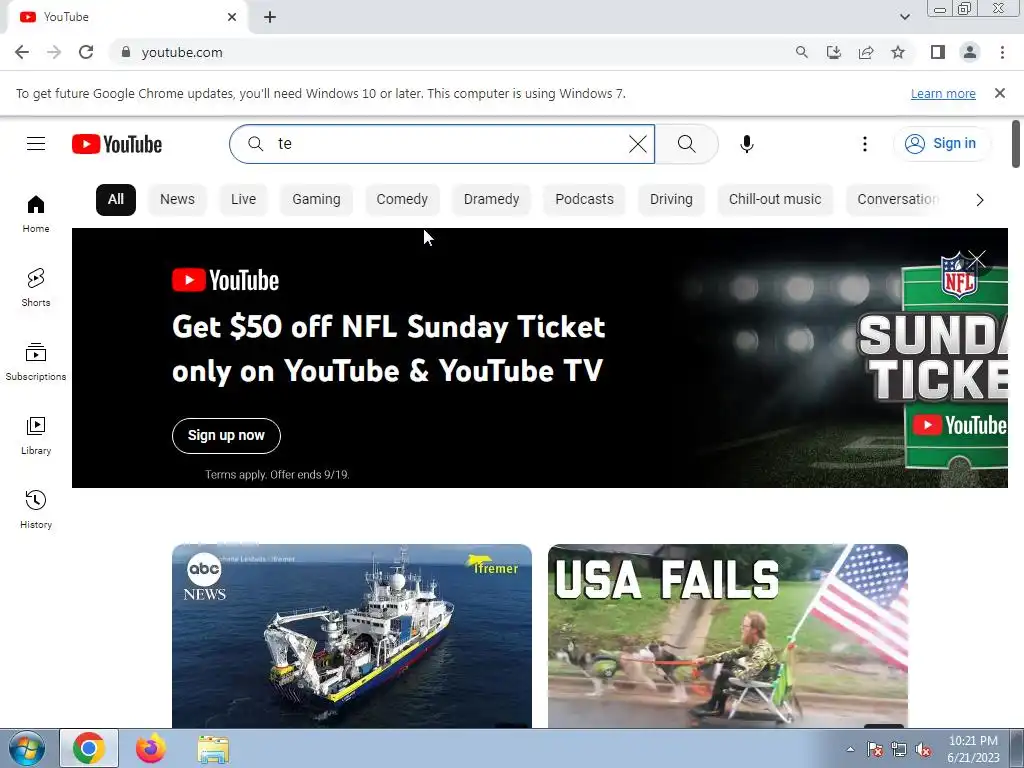Bookmark this page with the star icon

coord(898,52)
